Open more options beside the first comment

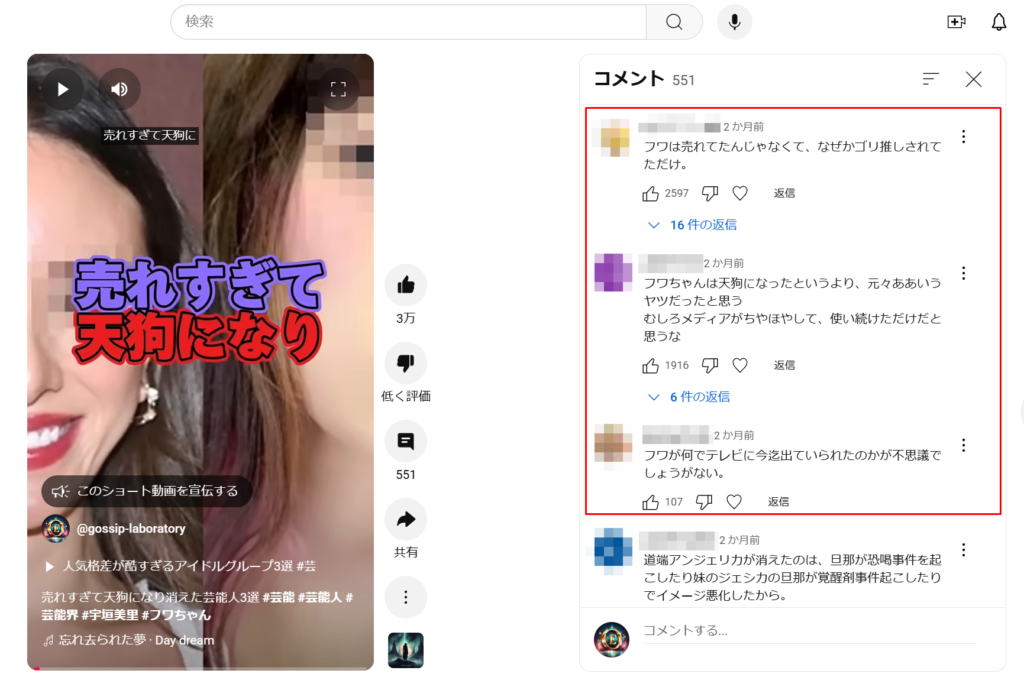[x=963, y=137]
